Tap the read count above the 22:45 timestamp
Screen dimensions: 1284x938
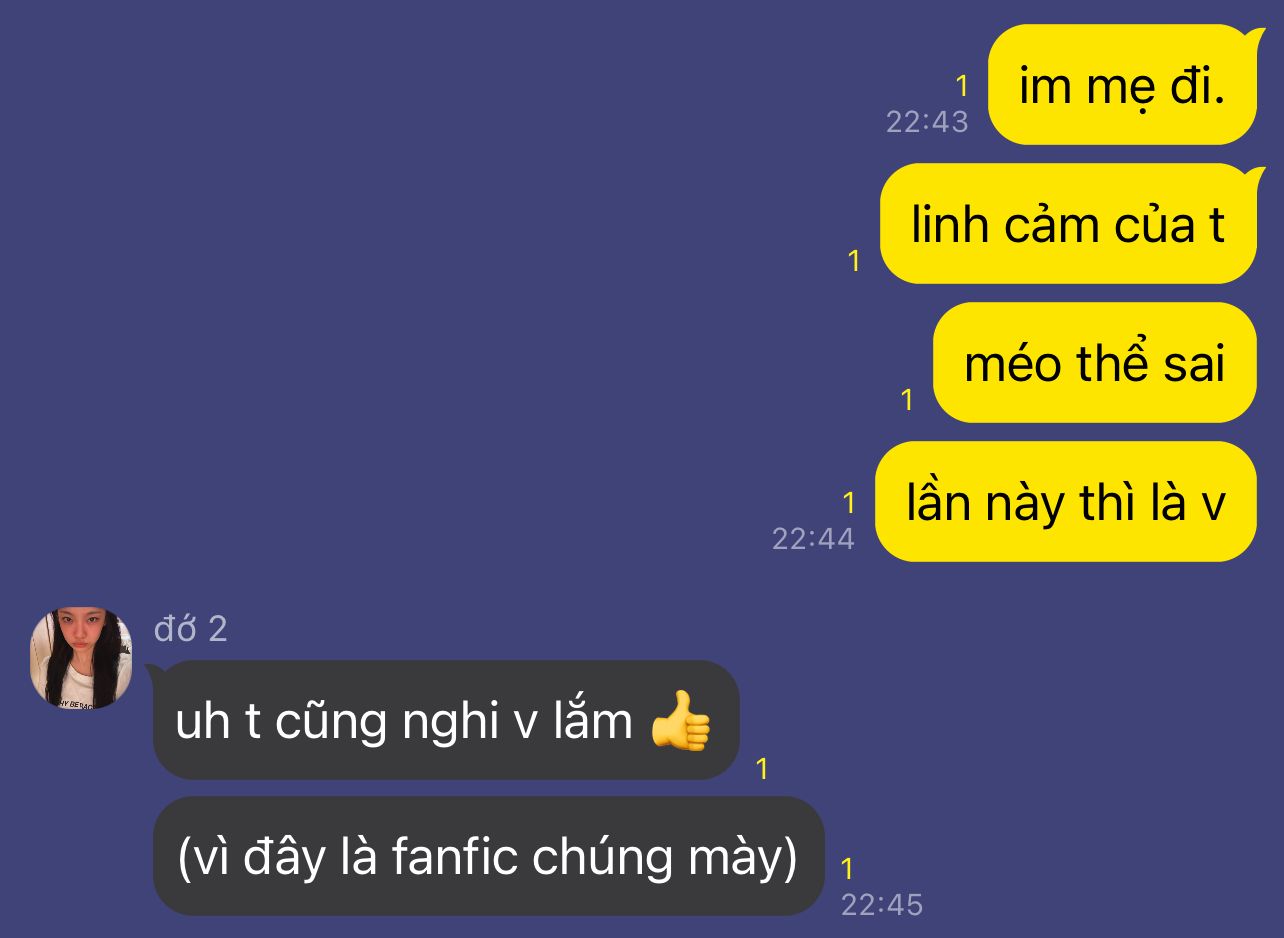pos(847,869)
